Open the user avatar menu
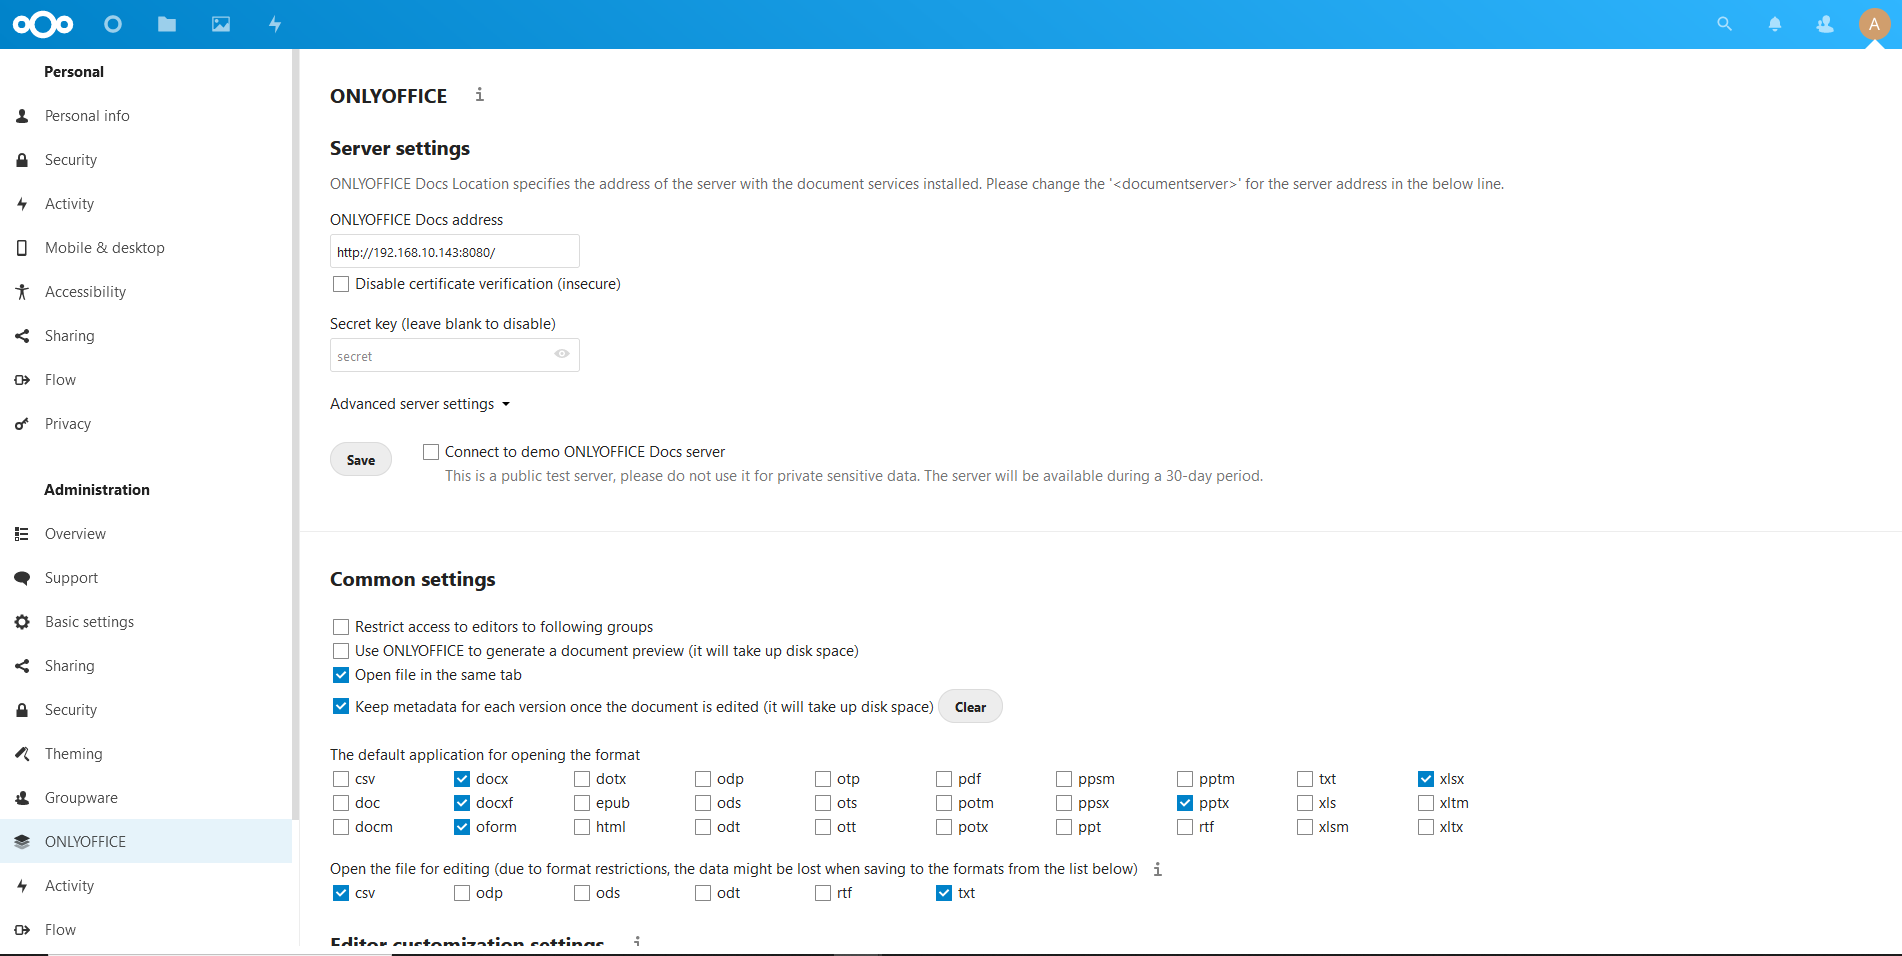 1874,24
